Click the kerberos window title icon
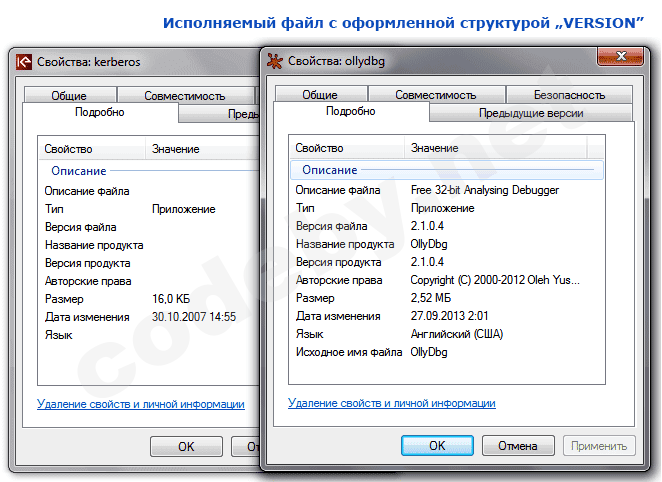The width and height of the screenshot is (662, 482). coord(24,62)
